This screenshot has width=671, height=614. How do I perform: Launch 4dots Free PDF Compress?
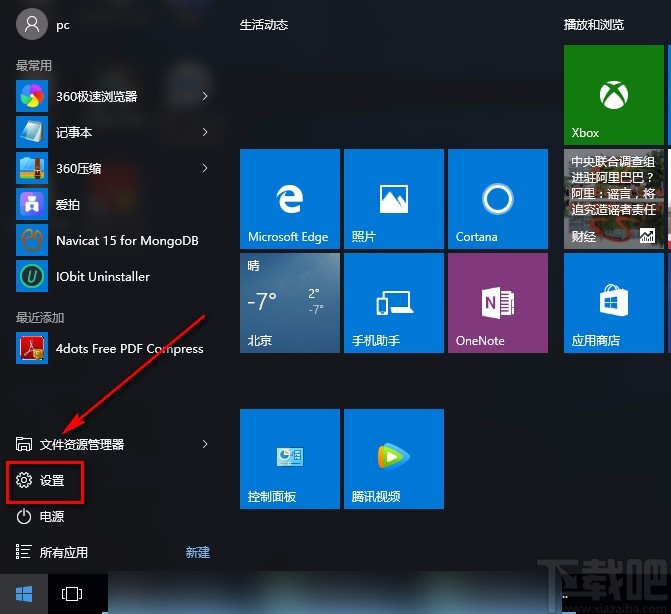(x=113, y=348)
